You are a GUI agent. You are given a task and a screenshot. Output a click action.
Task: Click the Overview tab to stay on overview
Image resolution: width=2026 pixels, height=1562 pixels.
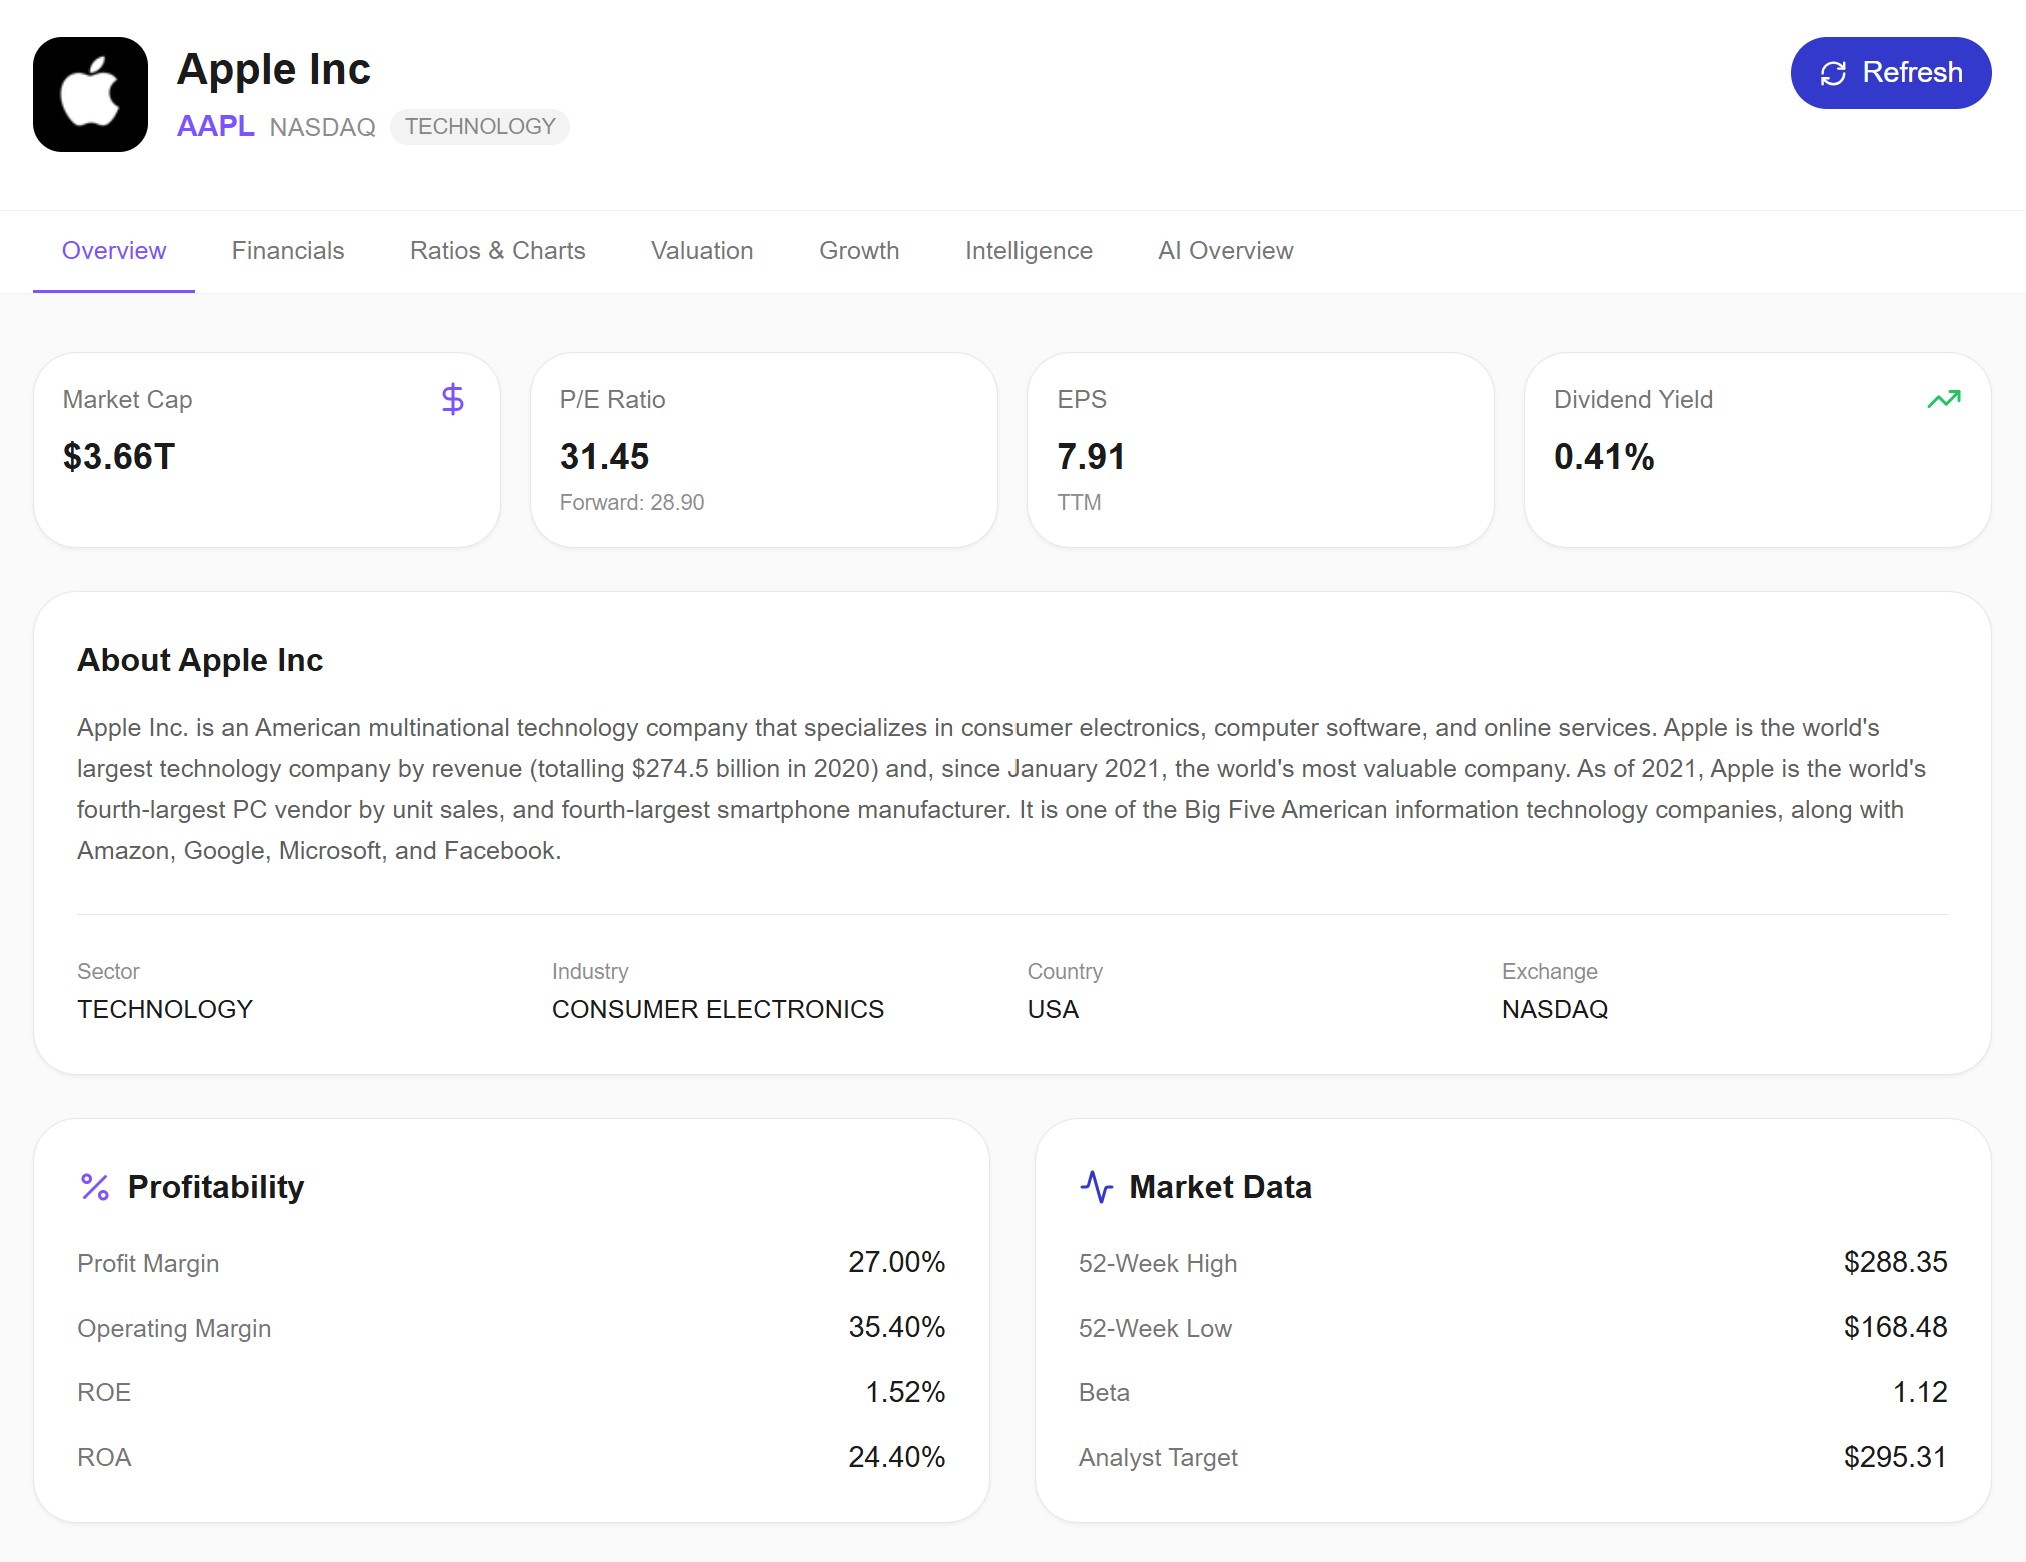coord(113,251)
